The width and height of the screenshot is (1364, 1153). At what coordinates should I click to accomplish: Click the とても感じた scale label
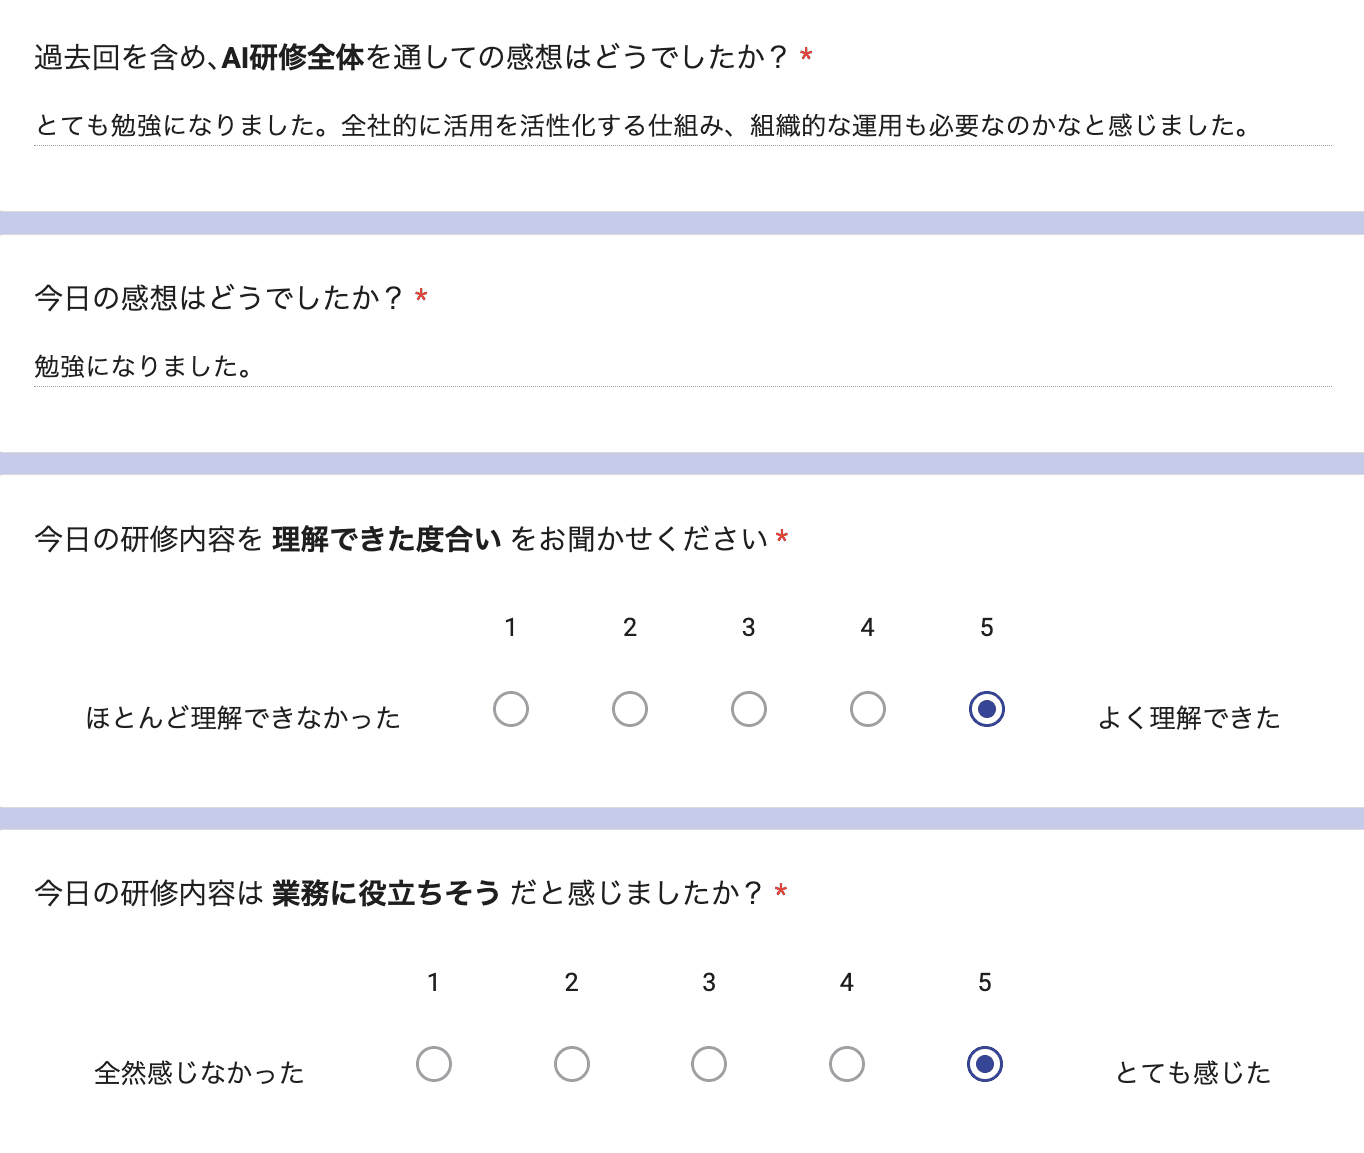coord(1191,1072)
